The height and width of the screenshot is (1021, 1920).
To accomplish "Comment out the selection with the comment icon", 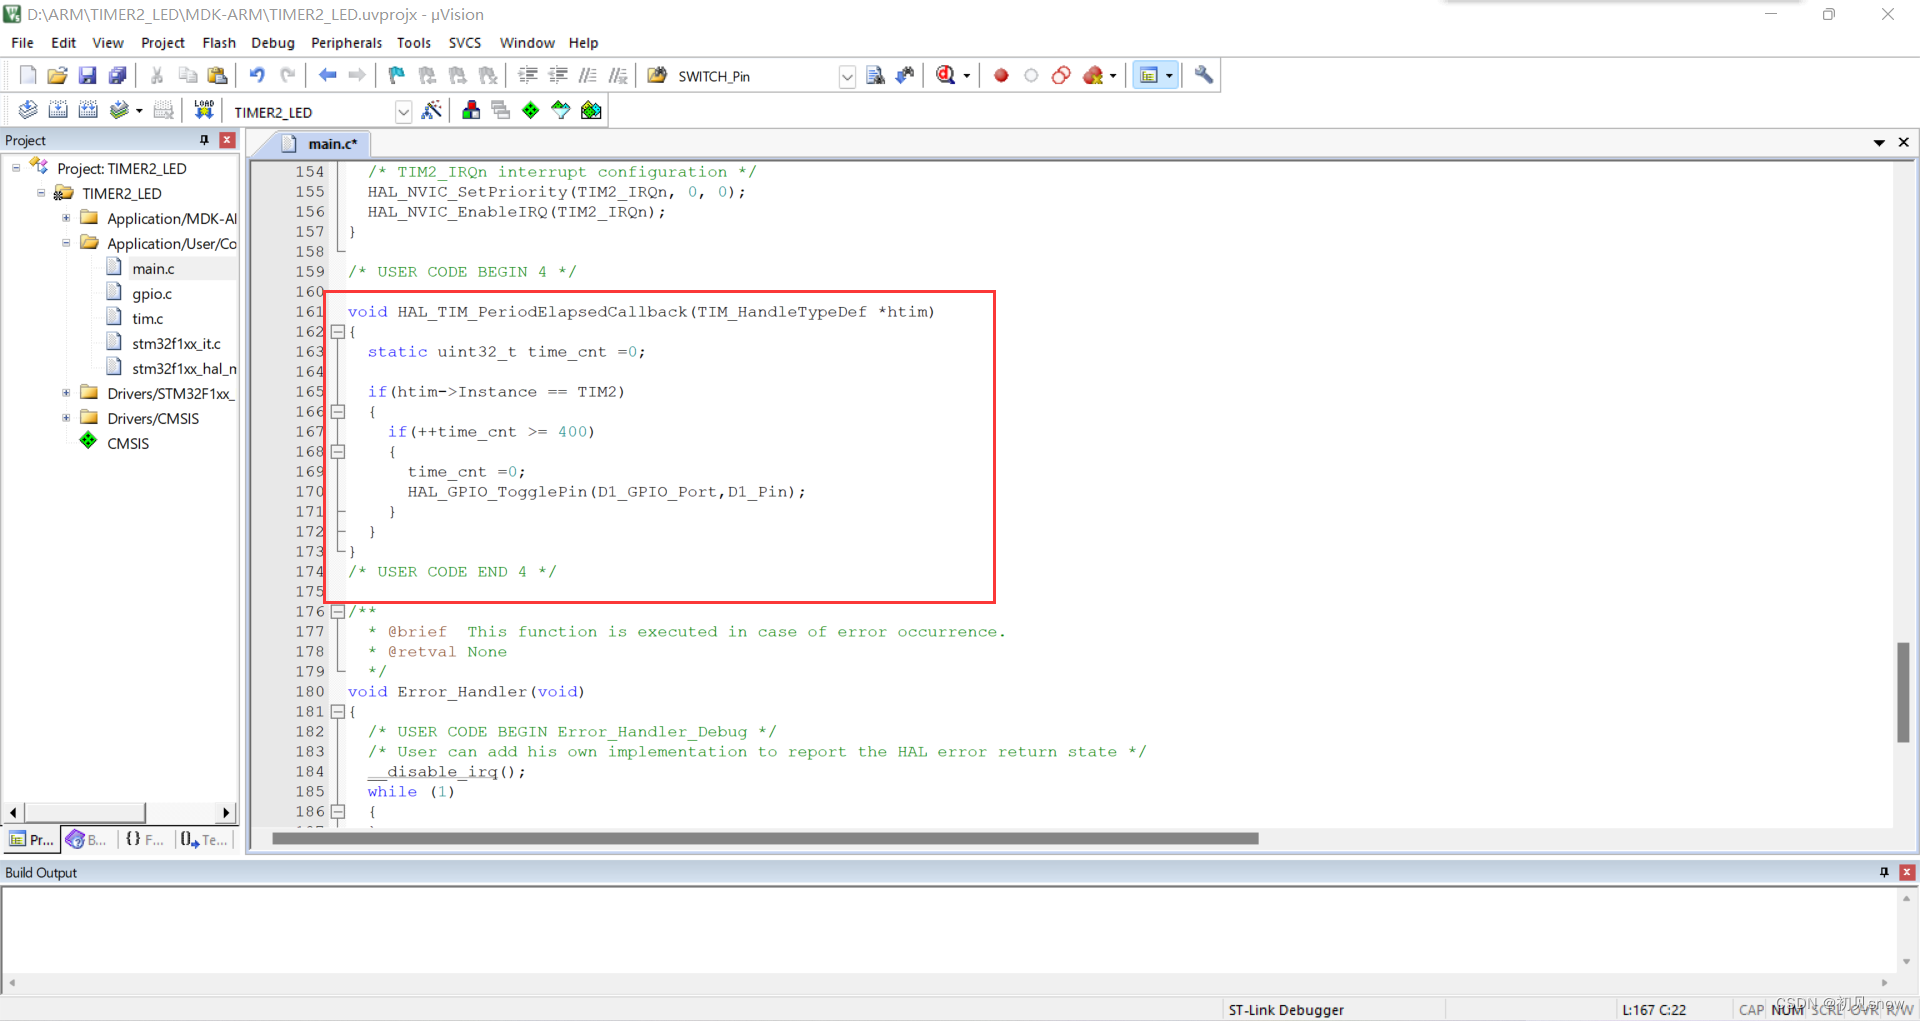I will (x=588, y=75).
